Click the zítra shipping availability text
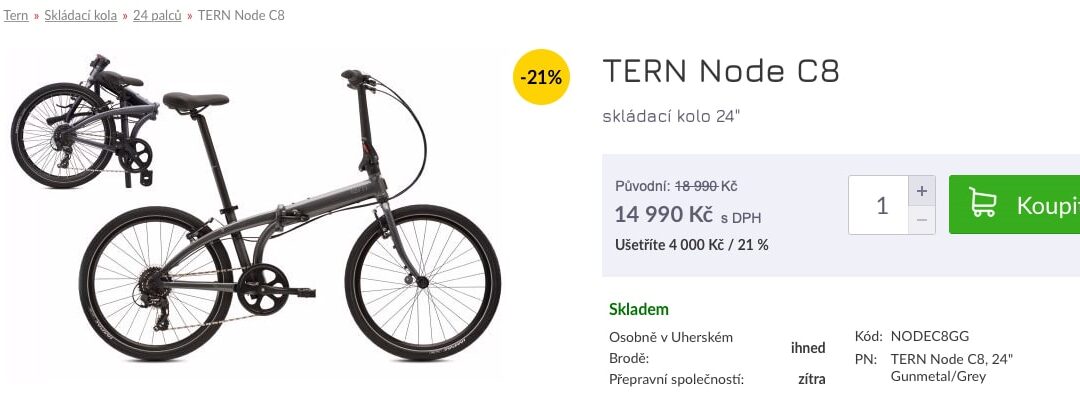1080x409 pixels. click(812, 379)
